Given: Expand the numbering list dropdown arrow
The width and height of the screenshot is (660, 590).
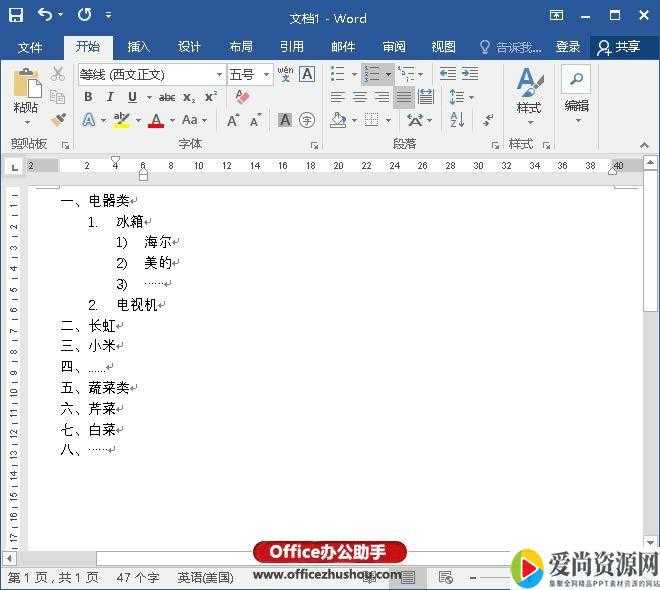Looking at the screenshot, I should [388, 74].
